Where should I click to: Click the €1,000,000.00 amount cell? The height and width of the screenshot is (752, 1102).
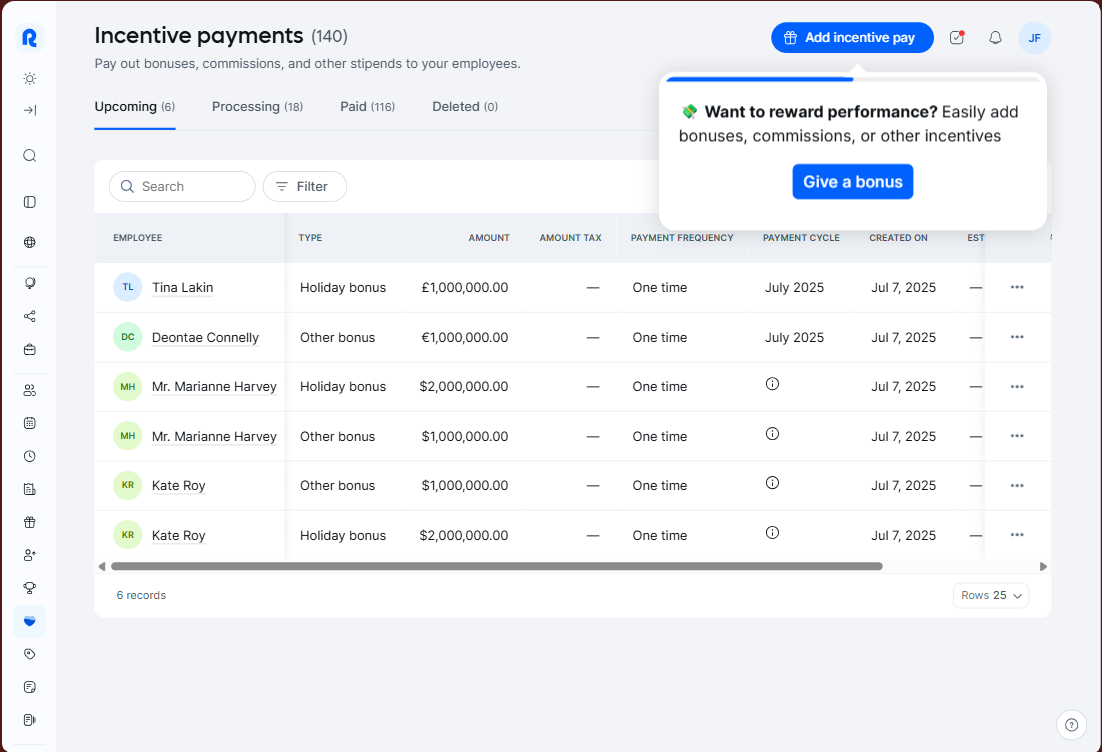[465, 337]
